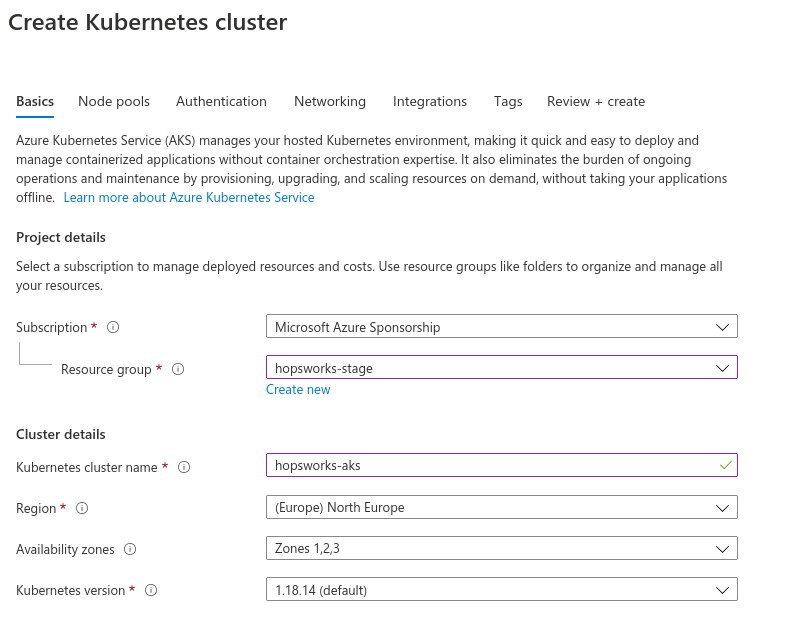
Task: Click into the hopsworks-aks cluster name field
Action: 502,465
